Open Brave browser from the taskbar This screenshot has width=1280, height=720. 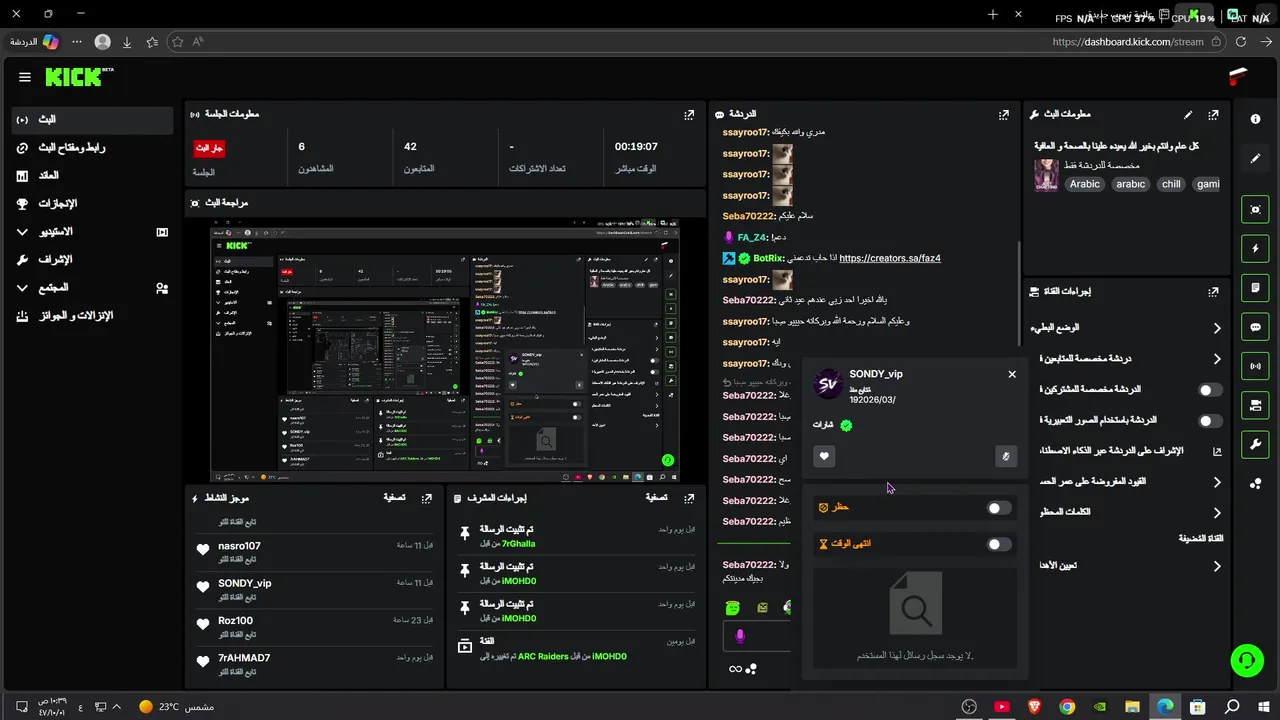(1034, 707)
